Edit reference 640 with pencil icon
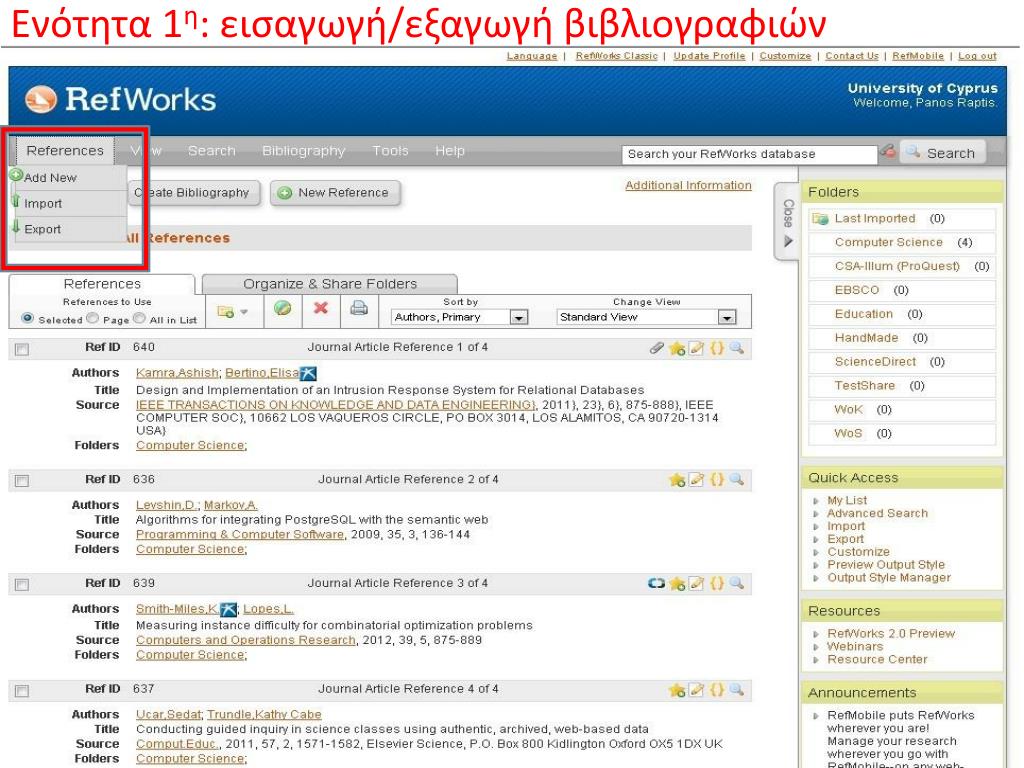Viewport: 1024px width, 768px height. [x=697, y=348]
